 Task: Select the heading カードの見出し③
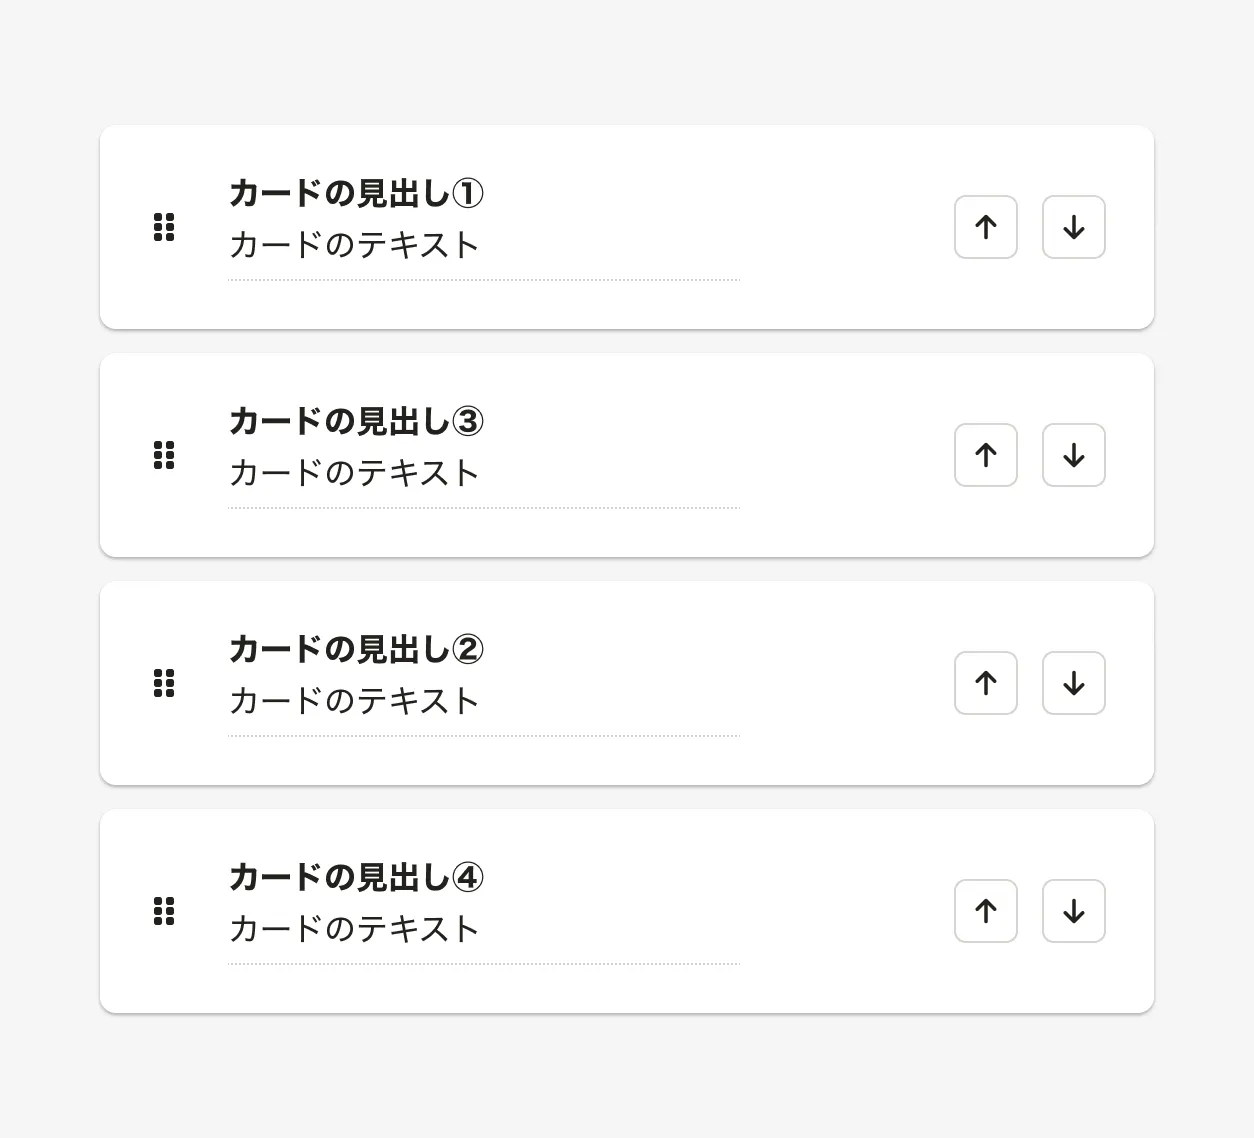pyautogui.click(x=356, y=421)
